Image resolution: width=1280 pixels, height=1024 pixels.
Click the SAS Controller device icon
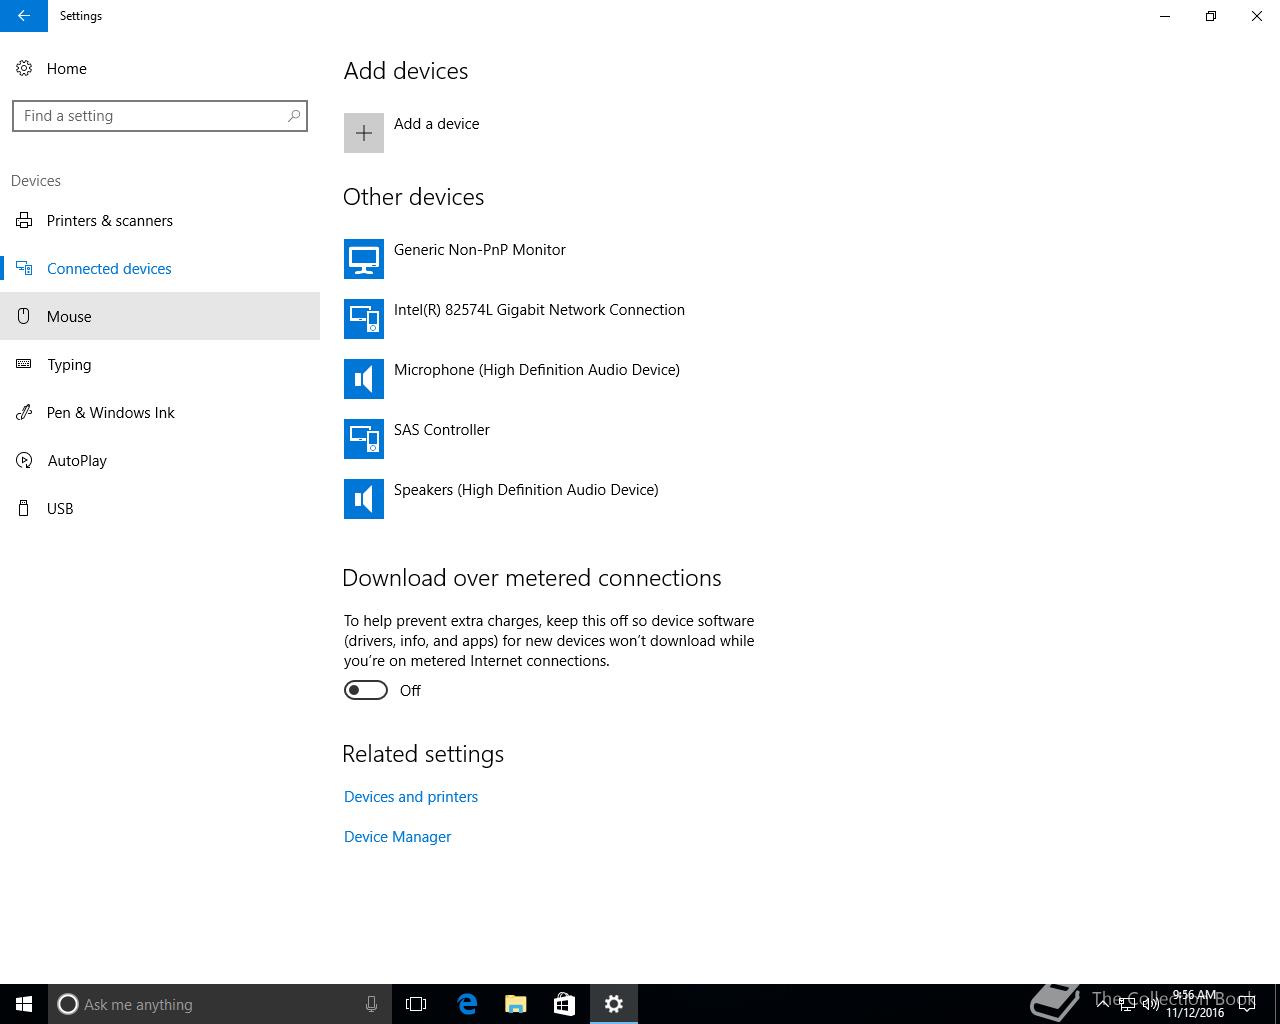click(364, 439)
